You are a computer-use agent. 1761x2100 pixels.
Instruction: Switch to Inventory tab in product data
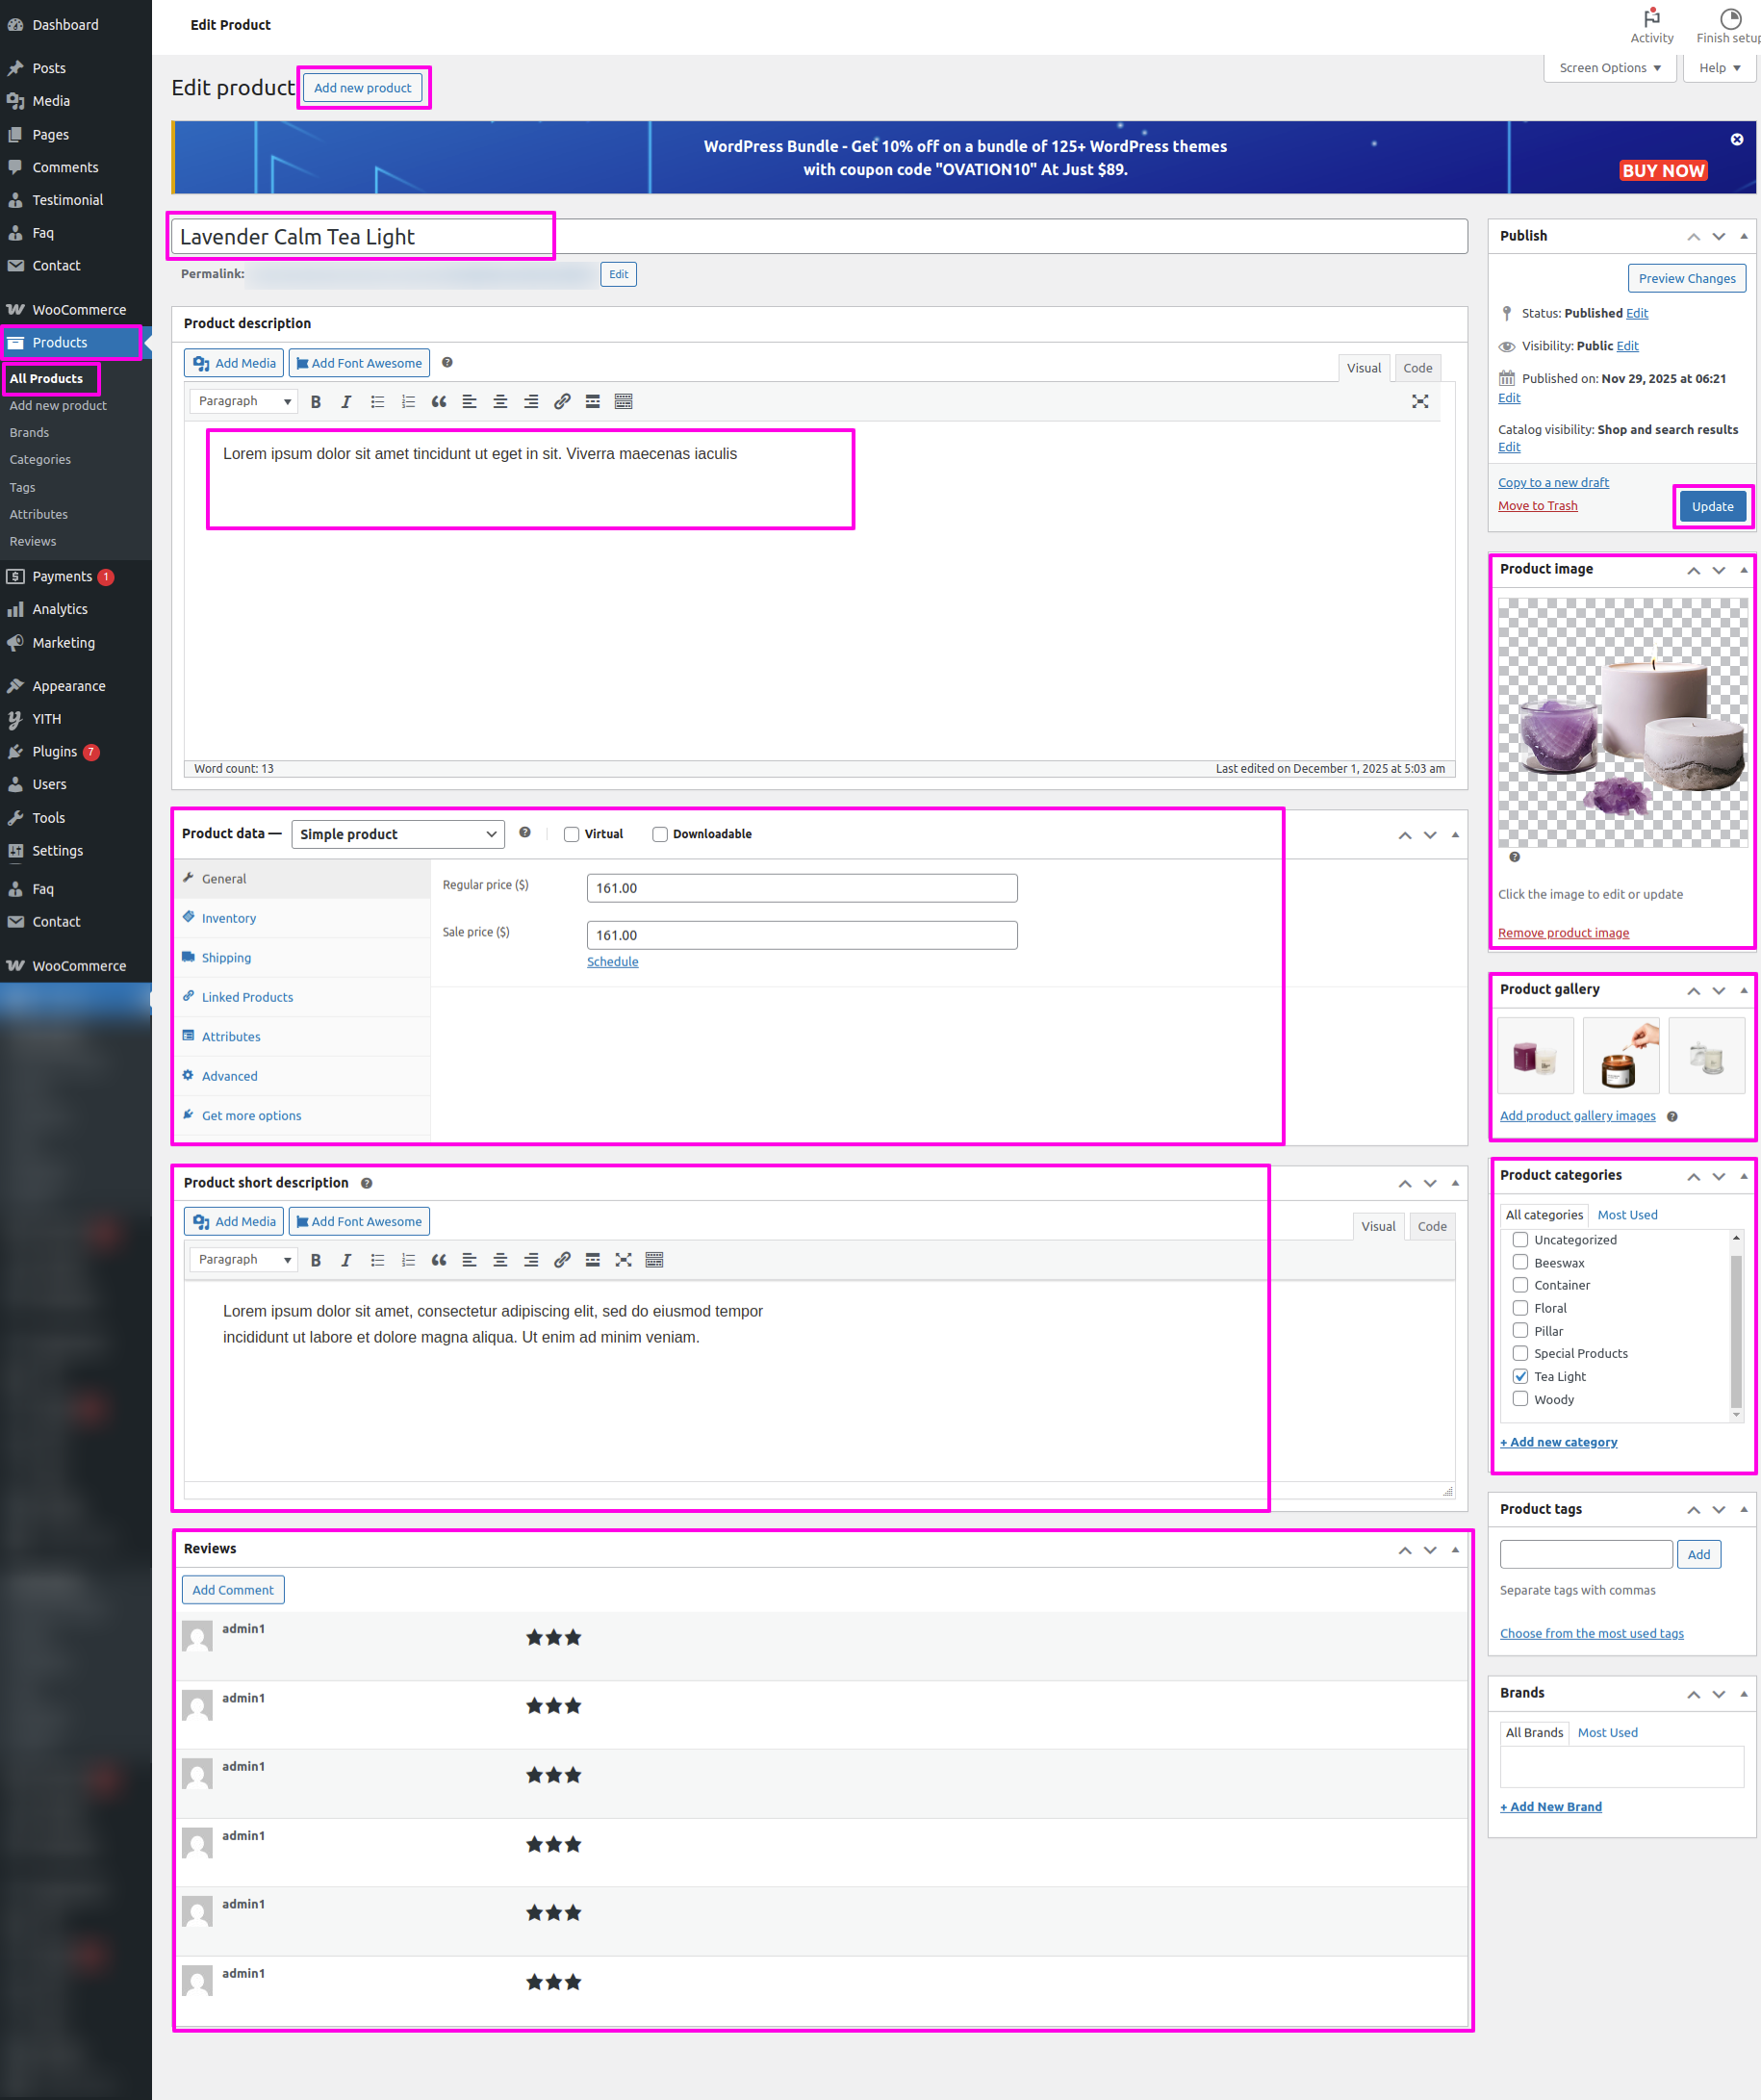(x=229, y=918)
